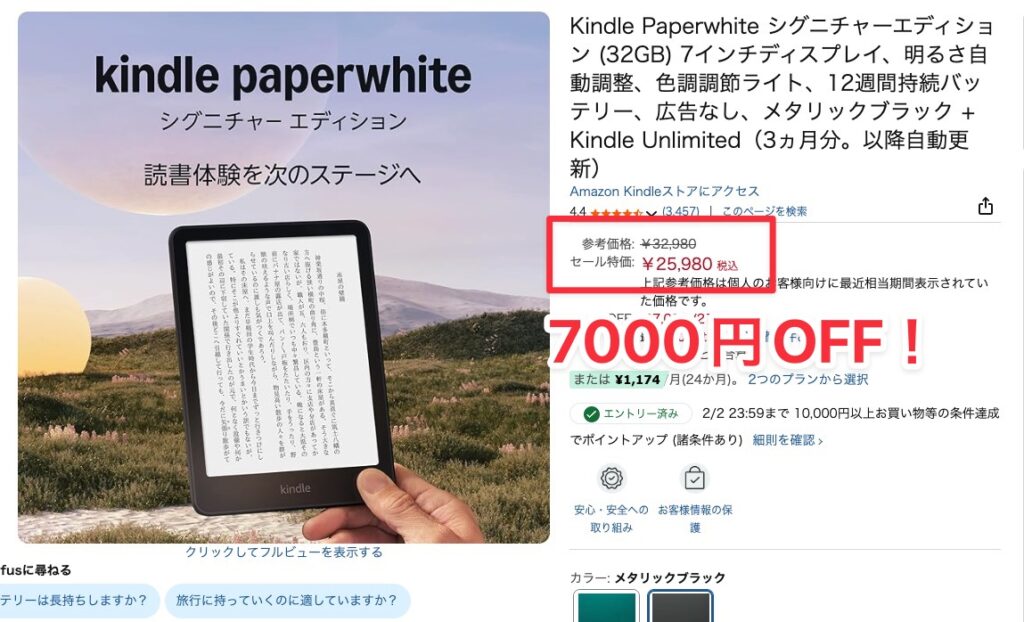
Task: Select the green color swatch
Action: coord(607,606)
